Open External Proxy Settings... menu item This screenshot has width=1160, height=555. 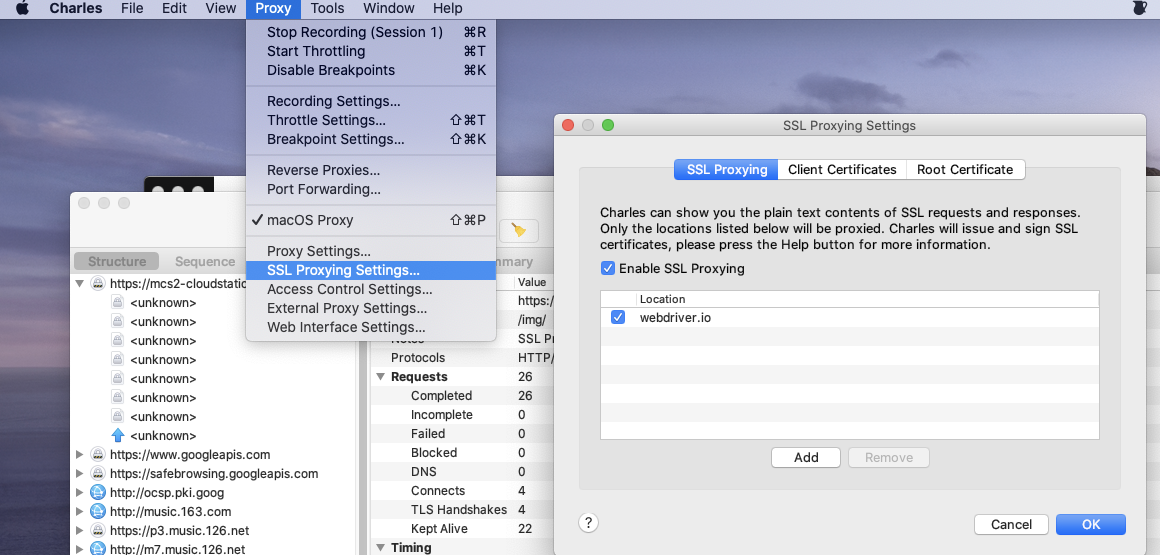[x=371, y=309]
